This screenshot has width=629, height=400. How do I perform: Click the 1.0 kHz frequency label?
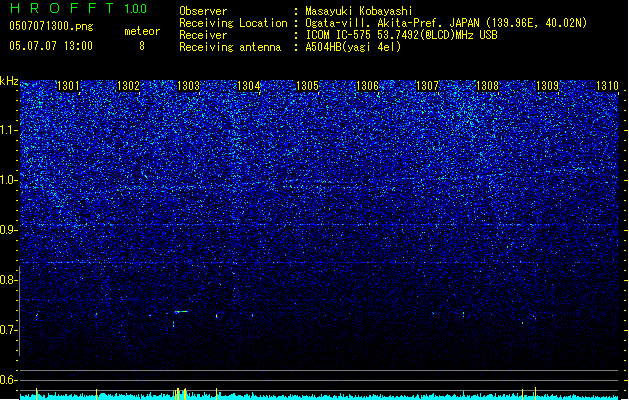9,180
